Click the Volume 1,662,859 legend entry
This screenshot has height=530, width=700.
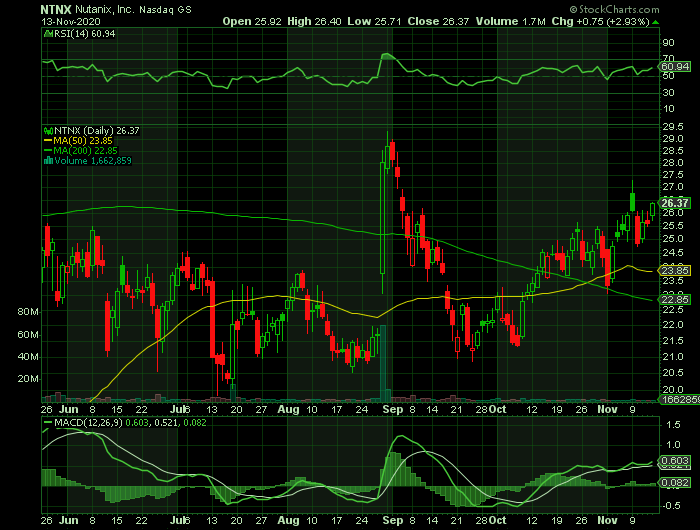(93, 161)
